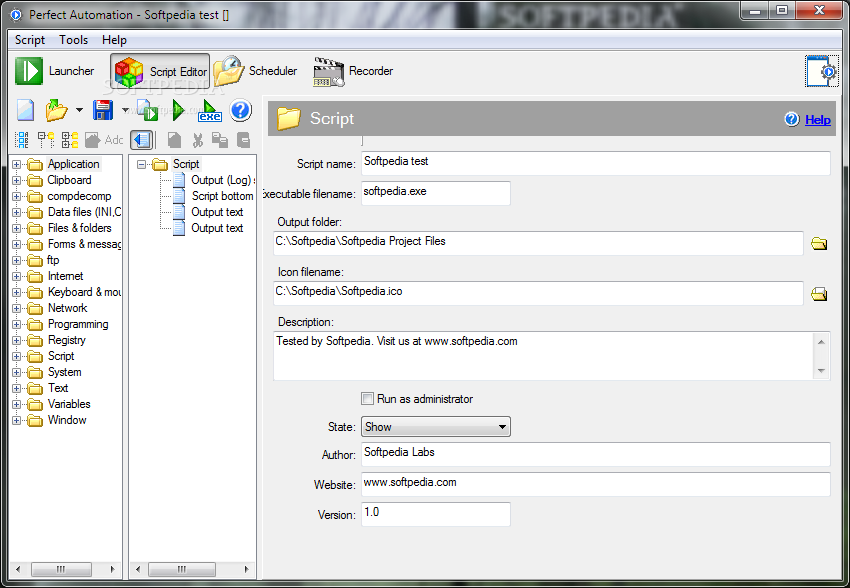
Task: Click the run-from-document toolbar icon
Action: click(x=147, y=110)
